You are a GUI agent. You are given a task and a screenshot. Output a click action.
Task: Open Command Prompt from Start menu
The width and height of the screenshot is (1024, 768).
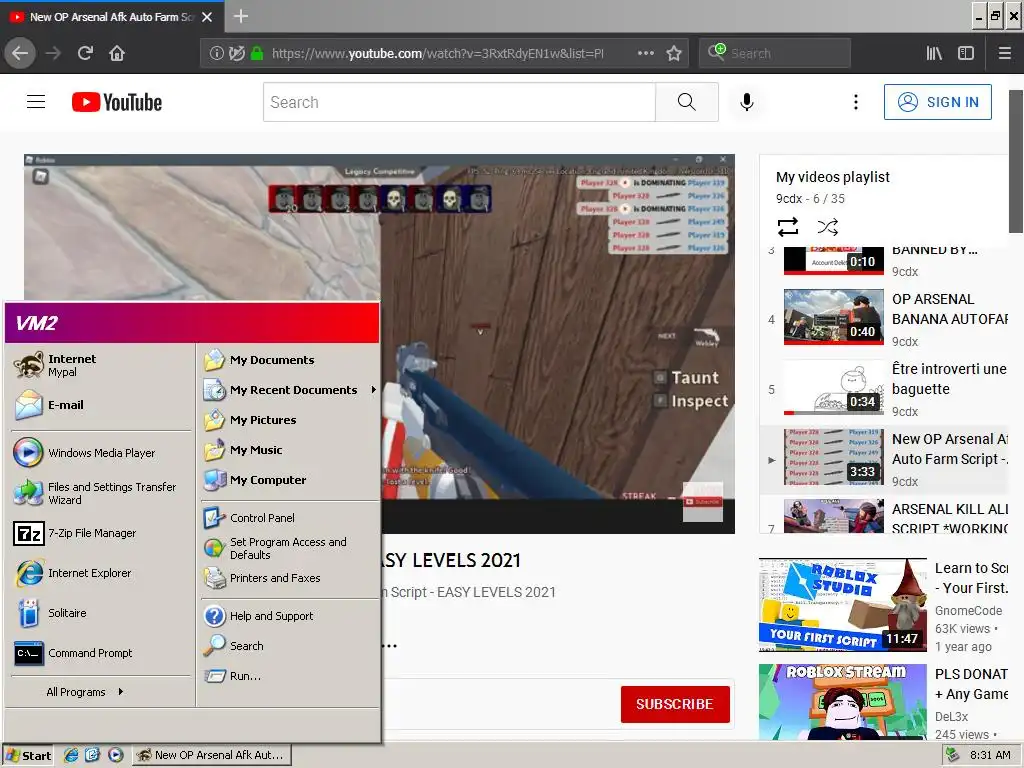(101, 652)
